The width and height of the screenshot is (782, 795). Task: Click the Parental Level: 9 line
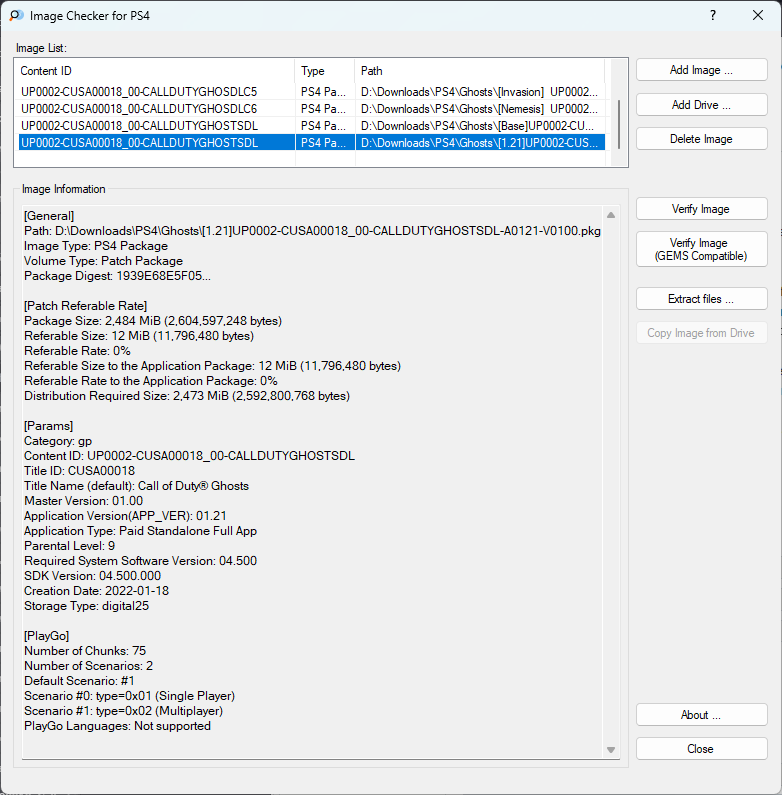tap(69, 546)
